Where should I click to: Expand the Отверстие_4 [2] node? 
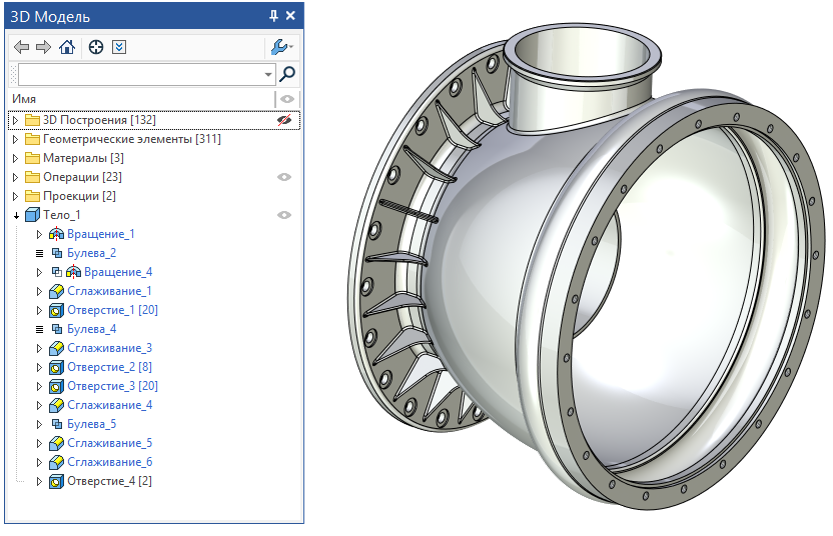click(x=39, y=481)
